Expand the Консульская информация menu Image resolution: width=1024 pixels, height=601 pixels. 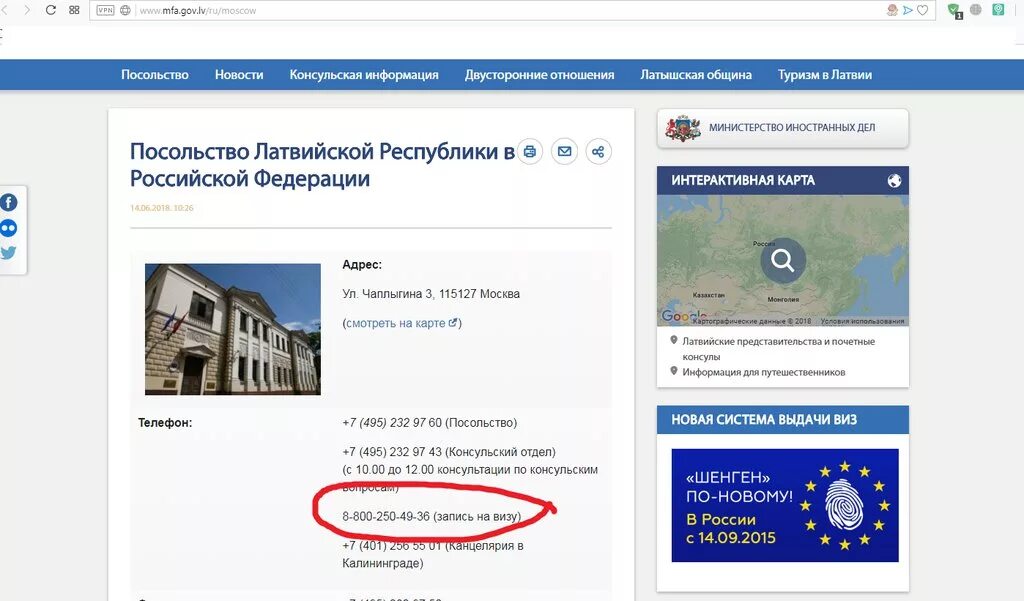tap(363, 74)
